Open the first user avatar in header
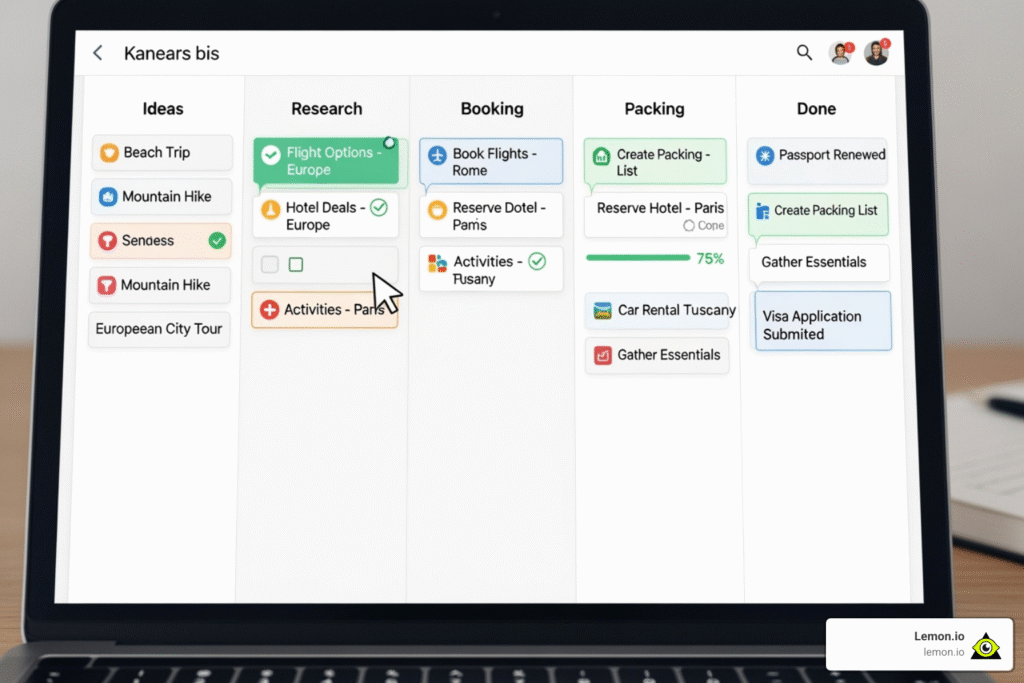This screenshot has width=1024, height=683. tap(840, 54)
